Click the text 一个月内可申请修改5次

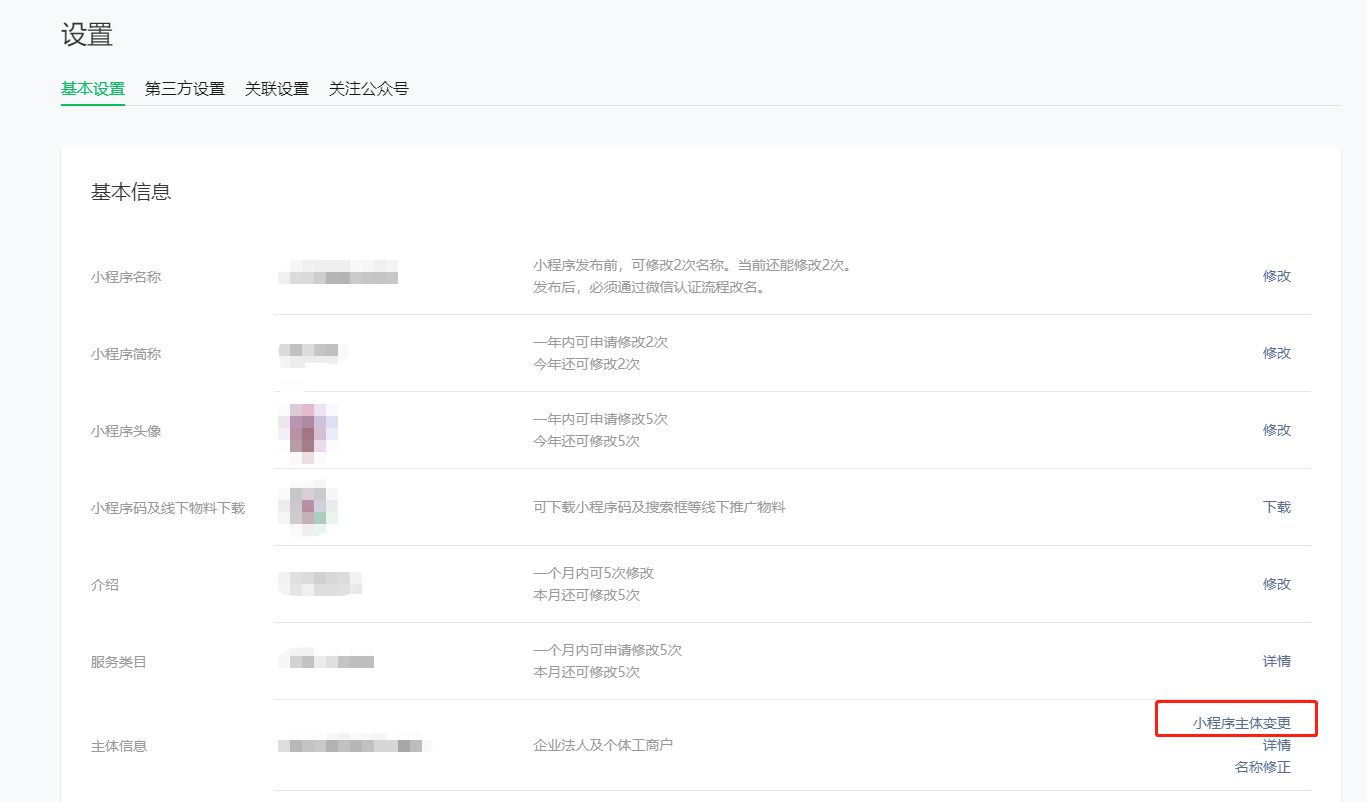(x=607, y=650)
